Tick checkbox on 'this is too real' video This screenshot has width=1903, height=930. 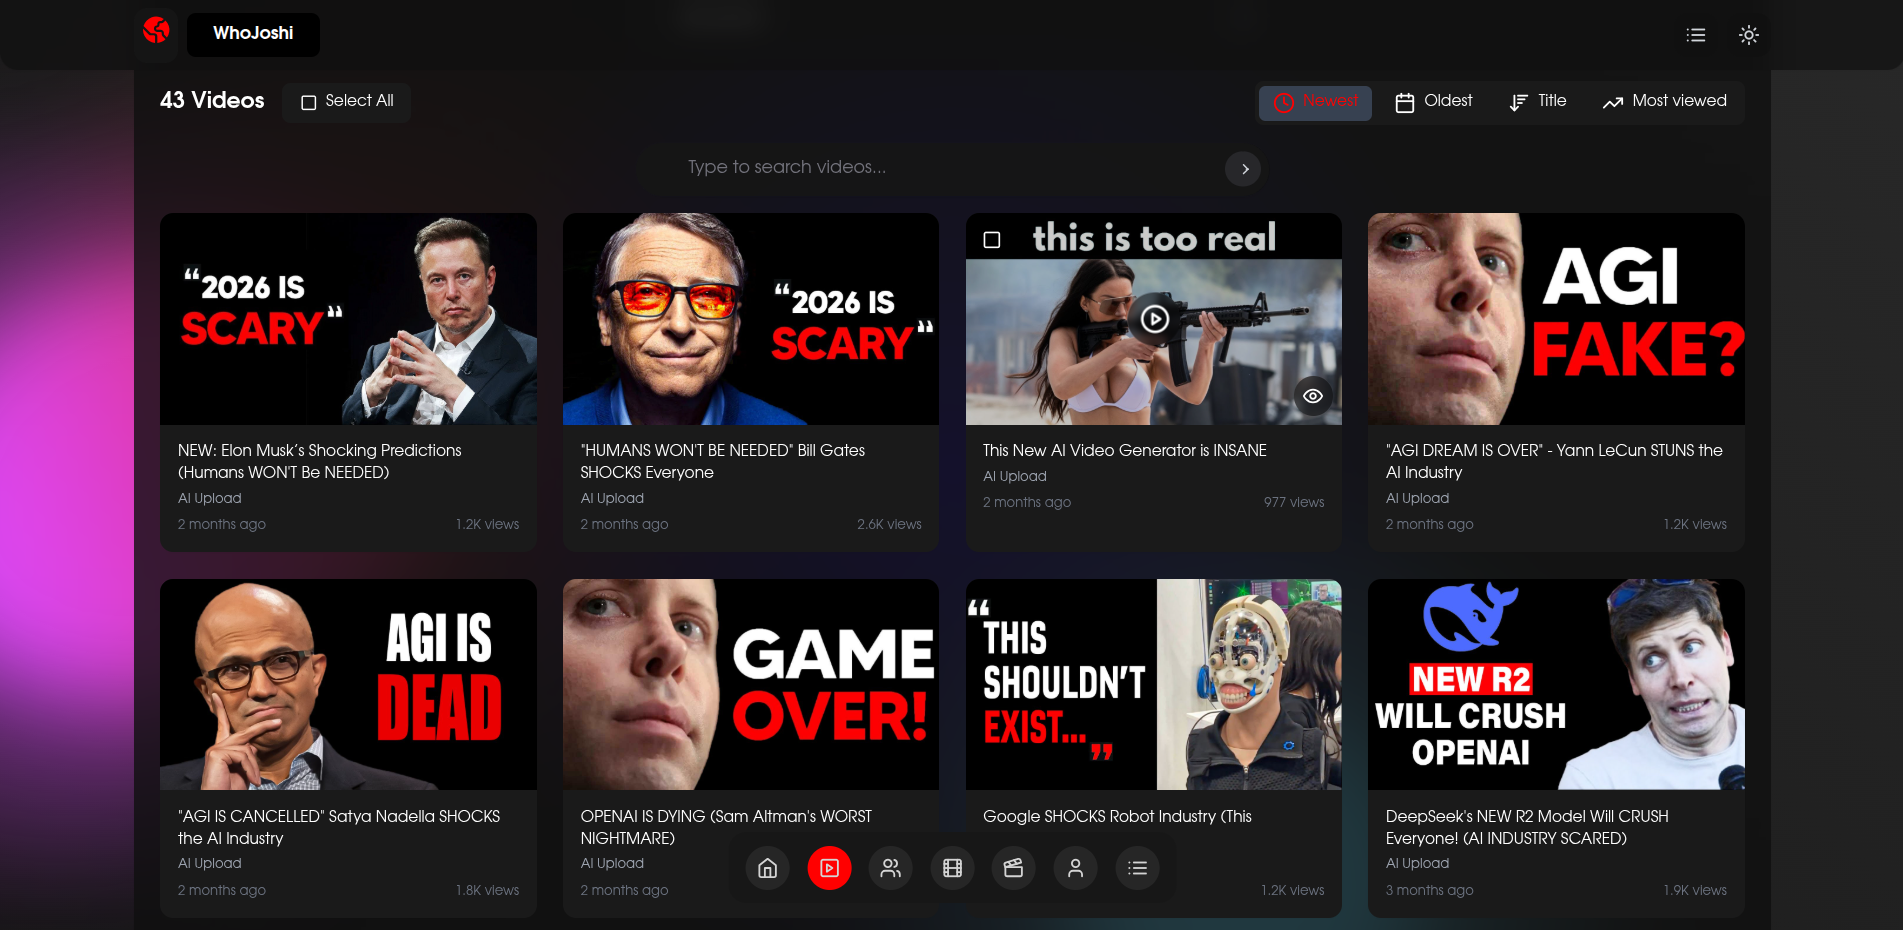coord(992,240)
